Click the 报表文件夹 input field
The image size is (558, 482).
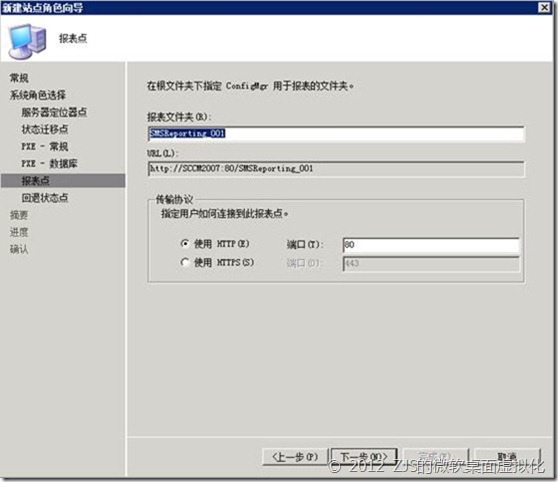pyautogui.click(x=336, y=134)
